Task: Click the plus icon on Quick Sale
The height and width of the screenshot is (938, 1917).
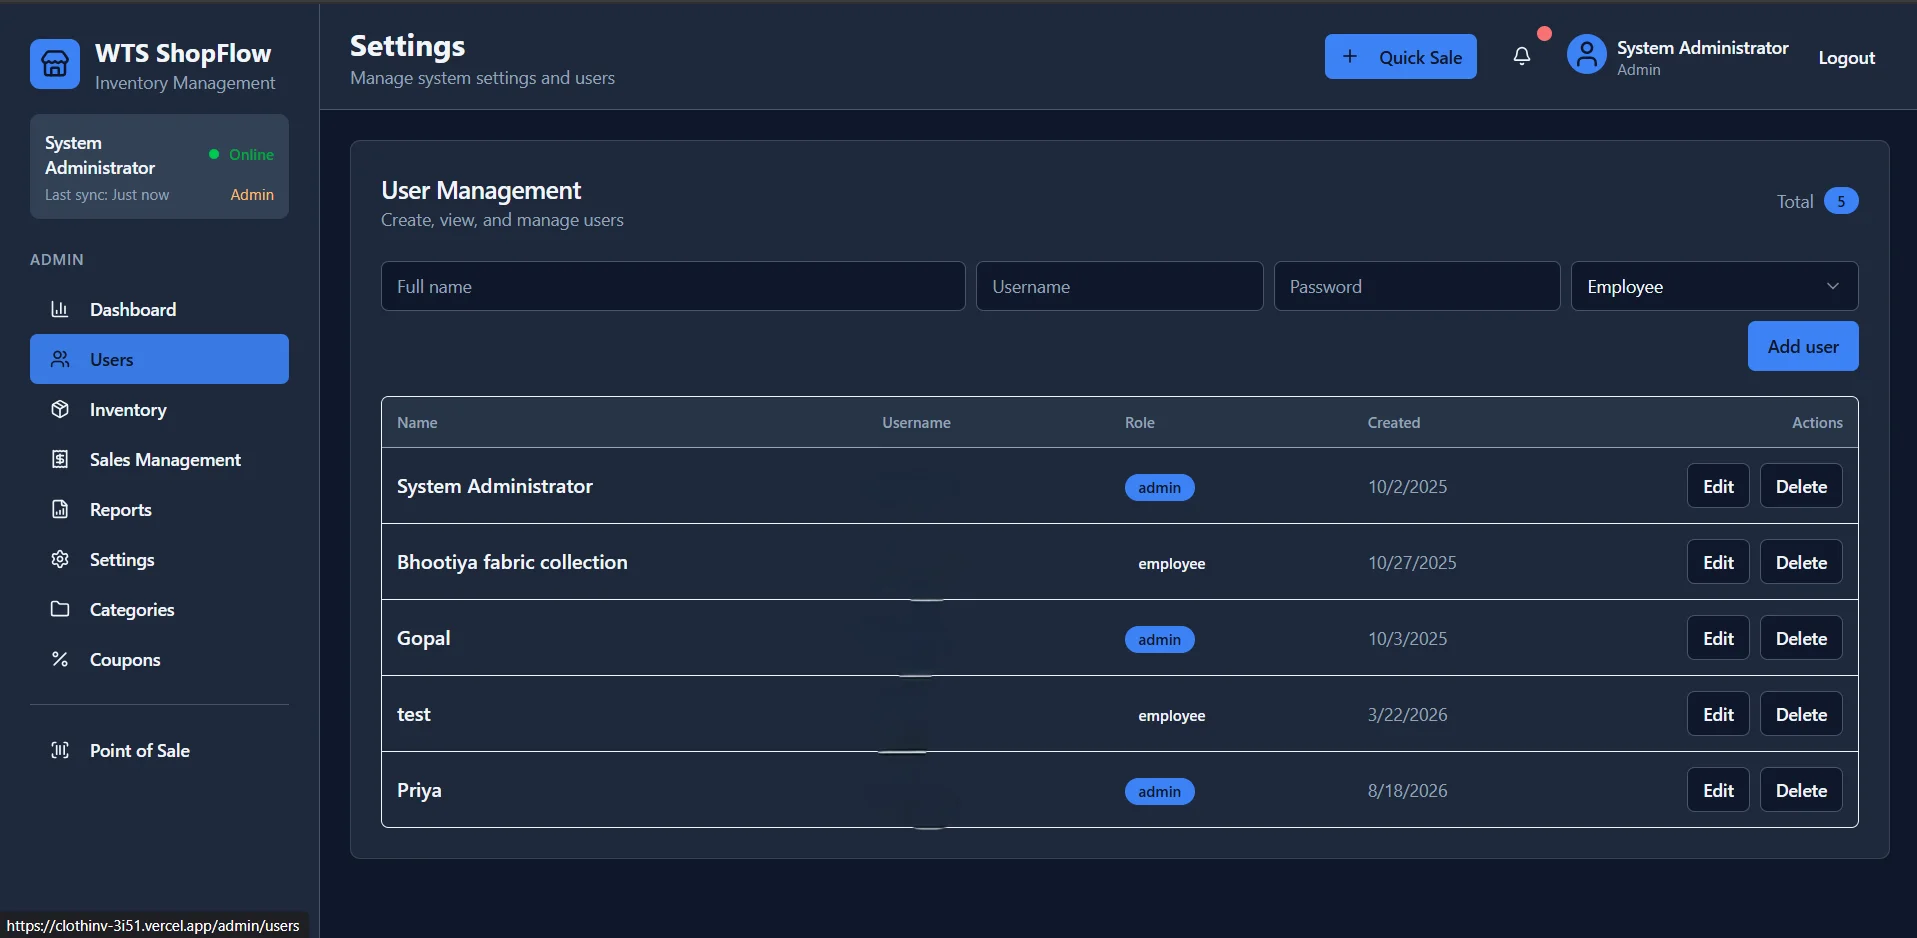Action: click(x=1350, y=57)
